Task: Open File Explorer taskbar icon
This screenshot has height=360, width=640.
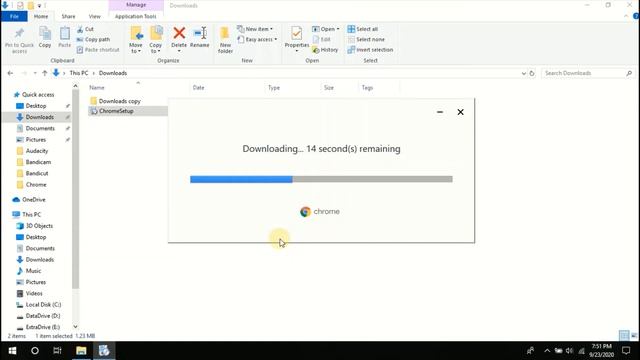Action: tap(81, 351)
